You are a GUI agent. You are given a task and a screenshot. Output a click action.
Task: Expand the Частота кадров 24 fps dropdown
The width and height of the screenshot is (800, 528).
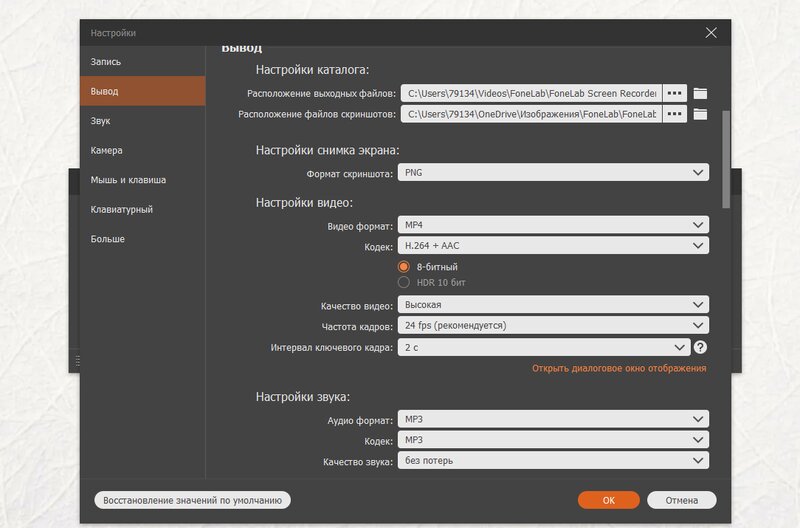coord(553,325)
